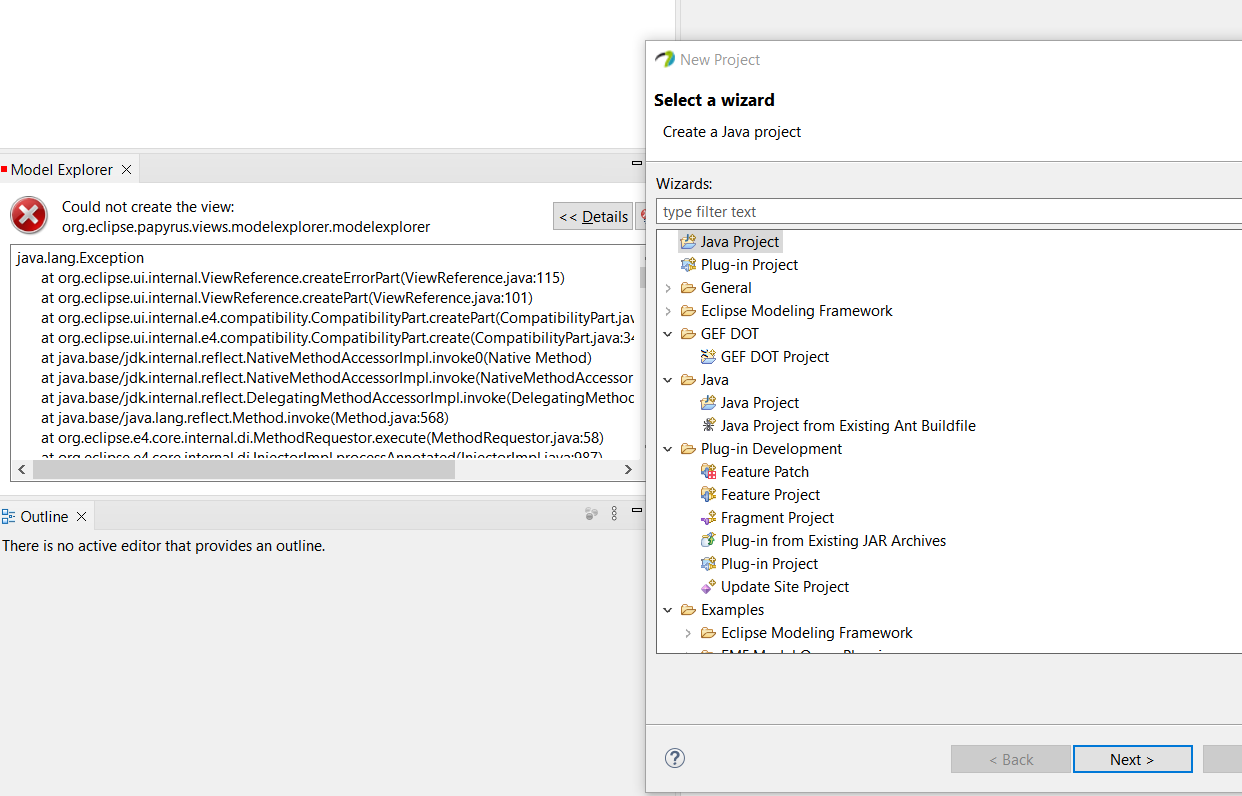
Task: Expand the General wizard category
Action: point(668,288)
